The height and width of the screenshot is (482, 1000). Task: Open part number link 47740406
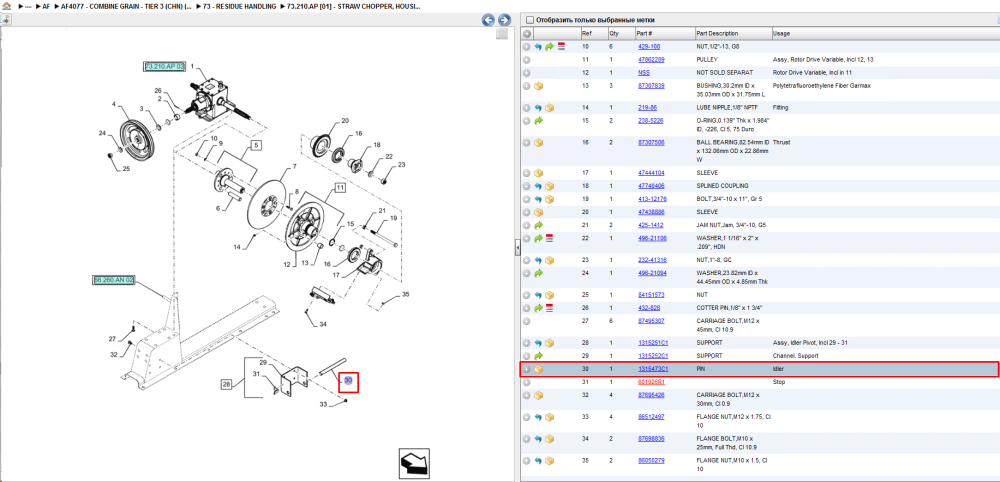pyautogui.click(x=651, y=186)
